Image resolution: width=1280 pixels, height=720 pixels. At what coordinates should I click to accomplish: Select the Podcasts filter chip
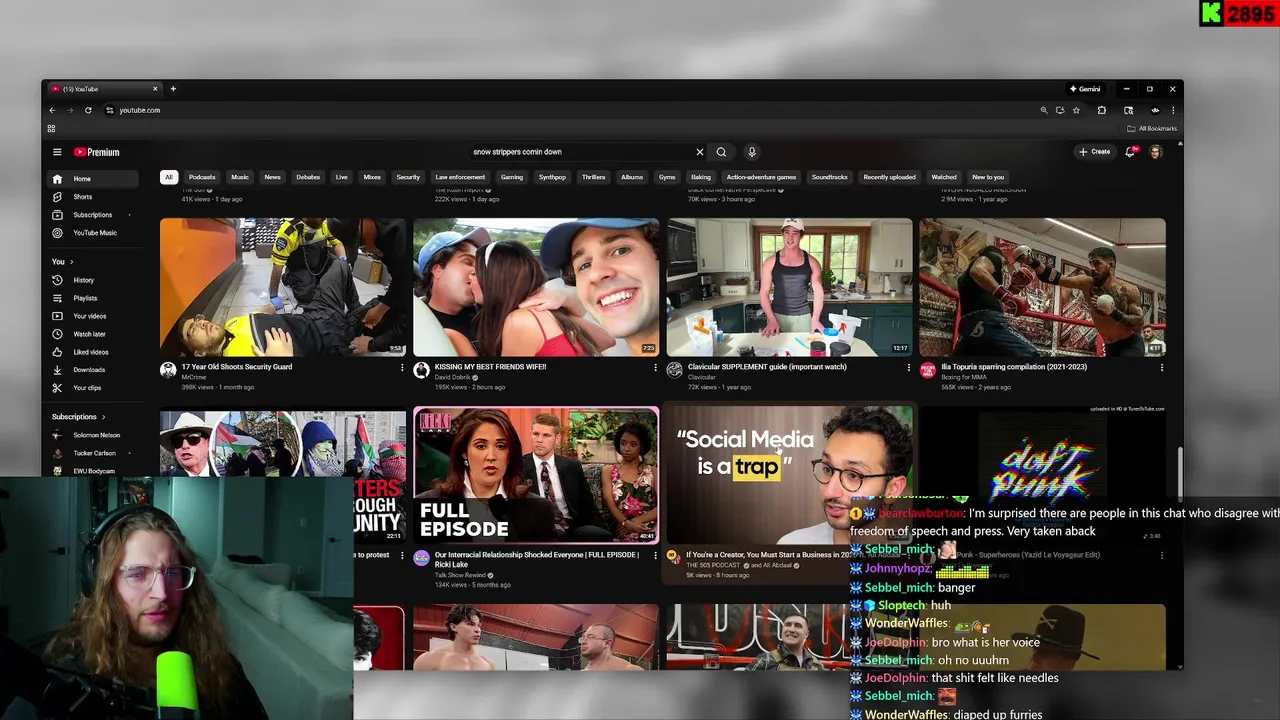coord(202,177)
